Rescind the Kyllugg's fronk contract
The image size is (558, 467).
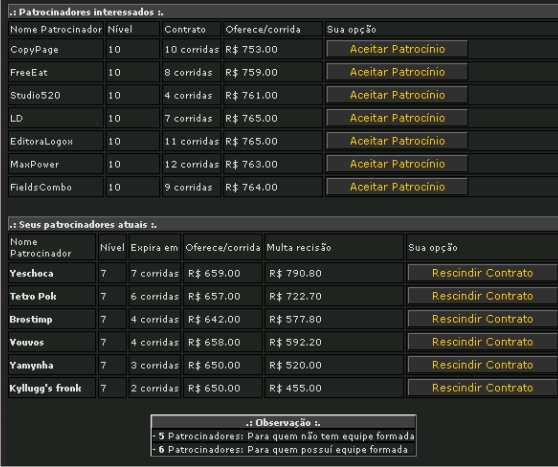[482, 388]
